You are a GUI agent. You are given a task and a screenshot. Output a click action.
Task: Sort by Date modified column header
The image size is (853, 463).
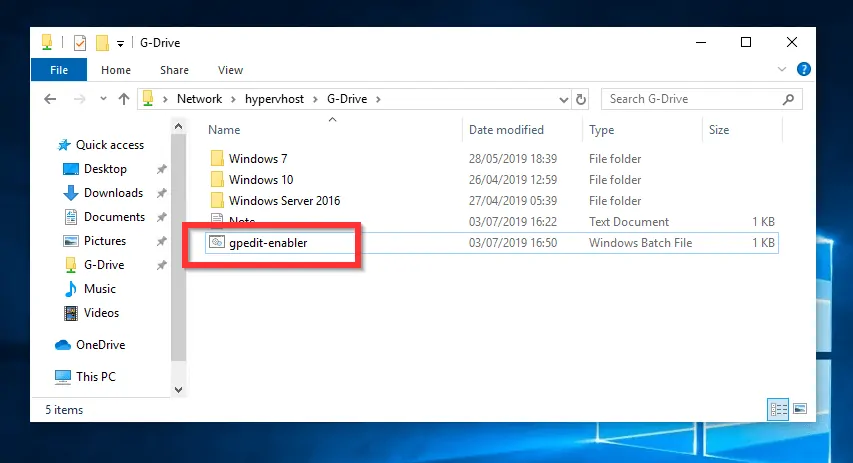(x=506, y=130)
